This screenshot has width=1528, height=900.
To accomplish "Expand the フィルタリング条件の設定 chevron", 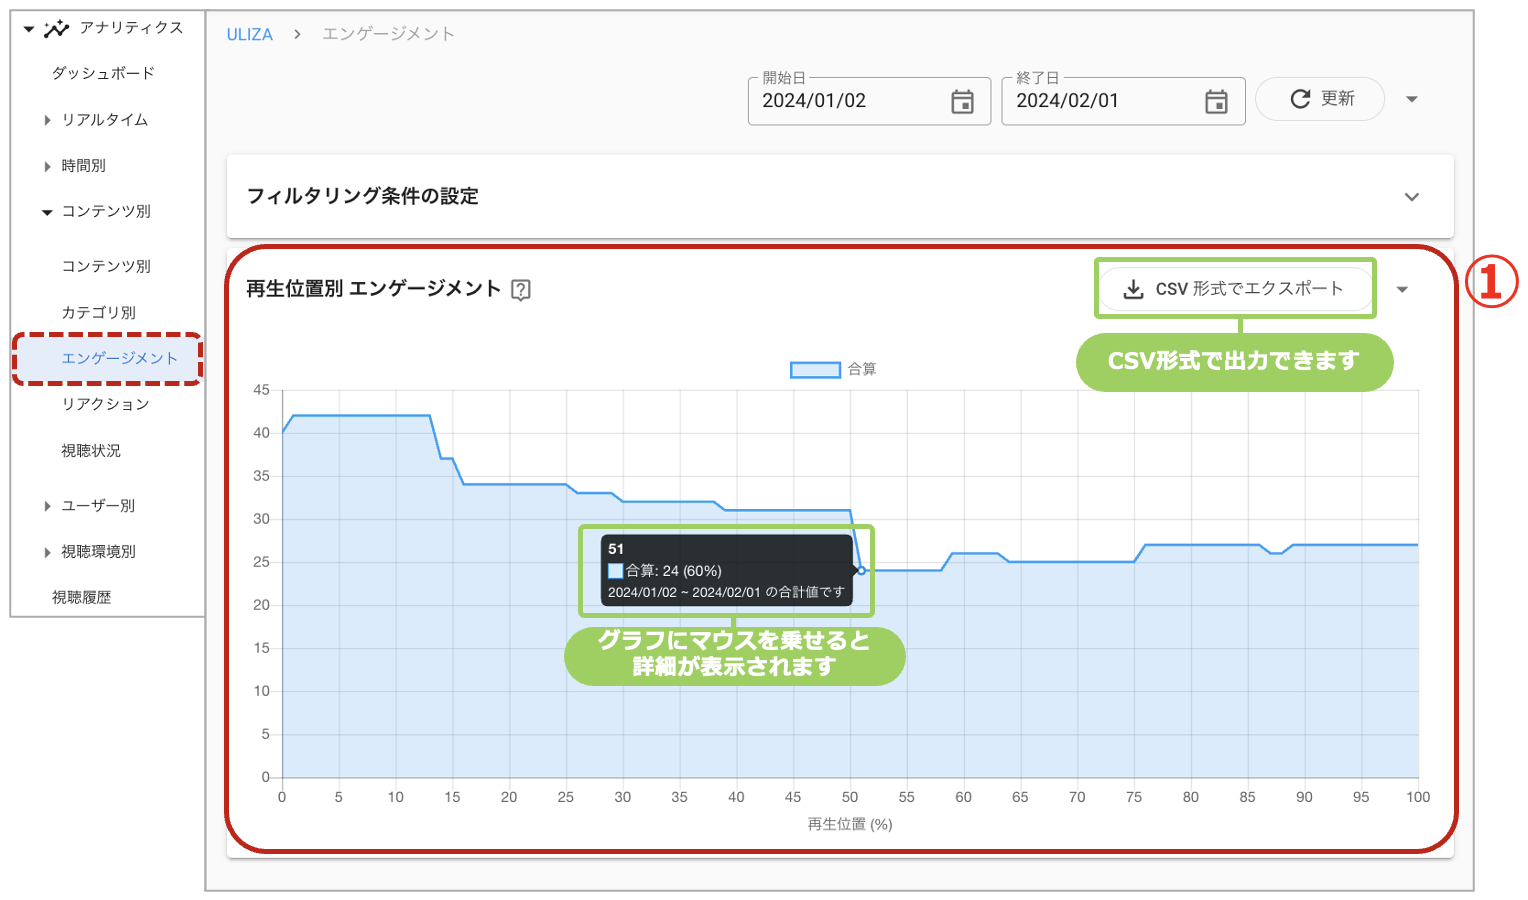I will point(1412,197).
